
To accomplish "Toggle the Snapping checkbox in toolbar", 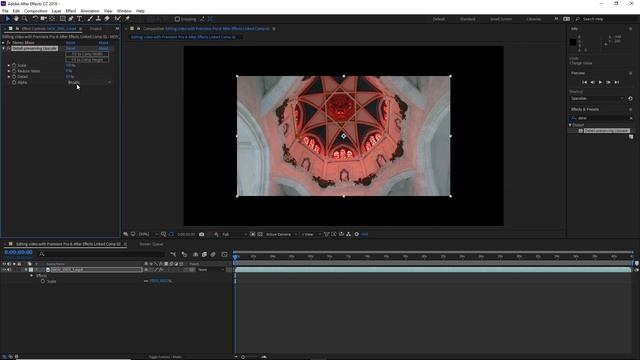I will click(177, 19).
